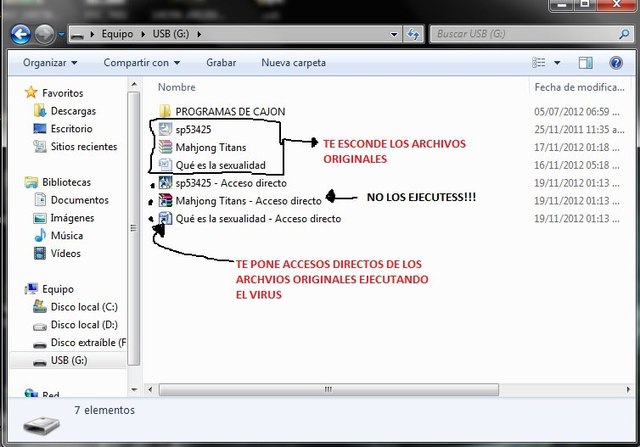Expand the arrow after USB (G:) breadcrumb
Screen dimensions: 640x447
199,34
